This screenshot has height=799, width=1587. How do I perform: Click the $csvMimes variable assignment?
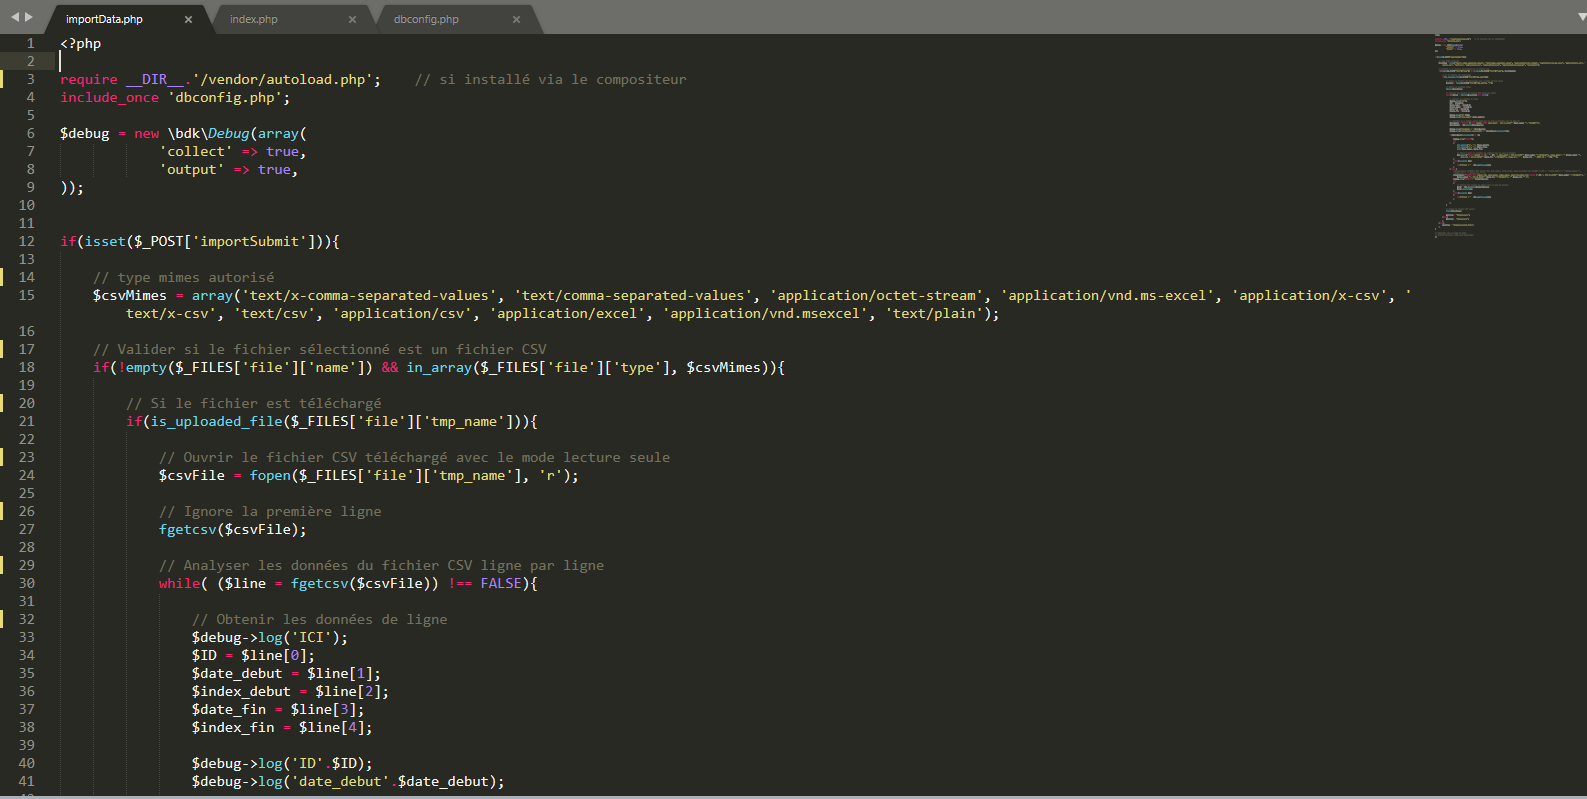[x=130, y=295]
